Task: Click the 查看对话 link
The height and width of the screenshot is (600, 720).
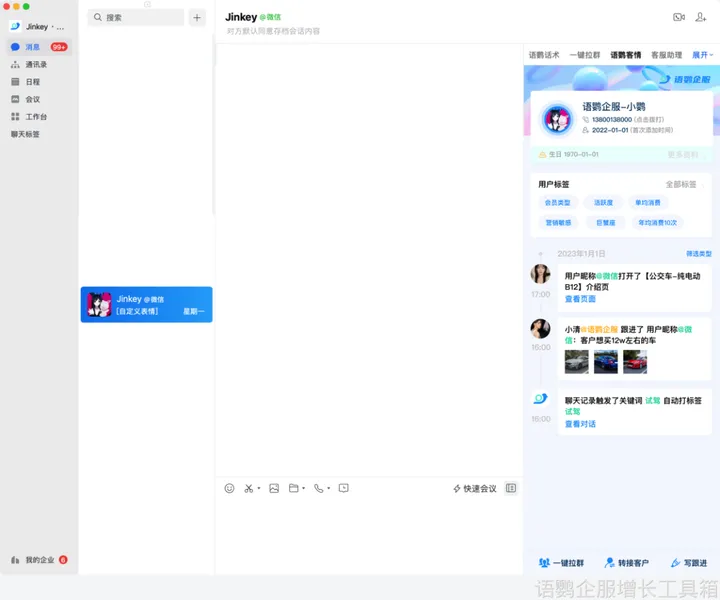Action: tap(580, 424)
